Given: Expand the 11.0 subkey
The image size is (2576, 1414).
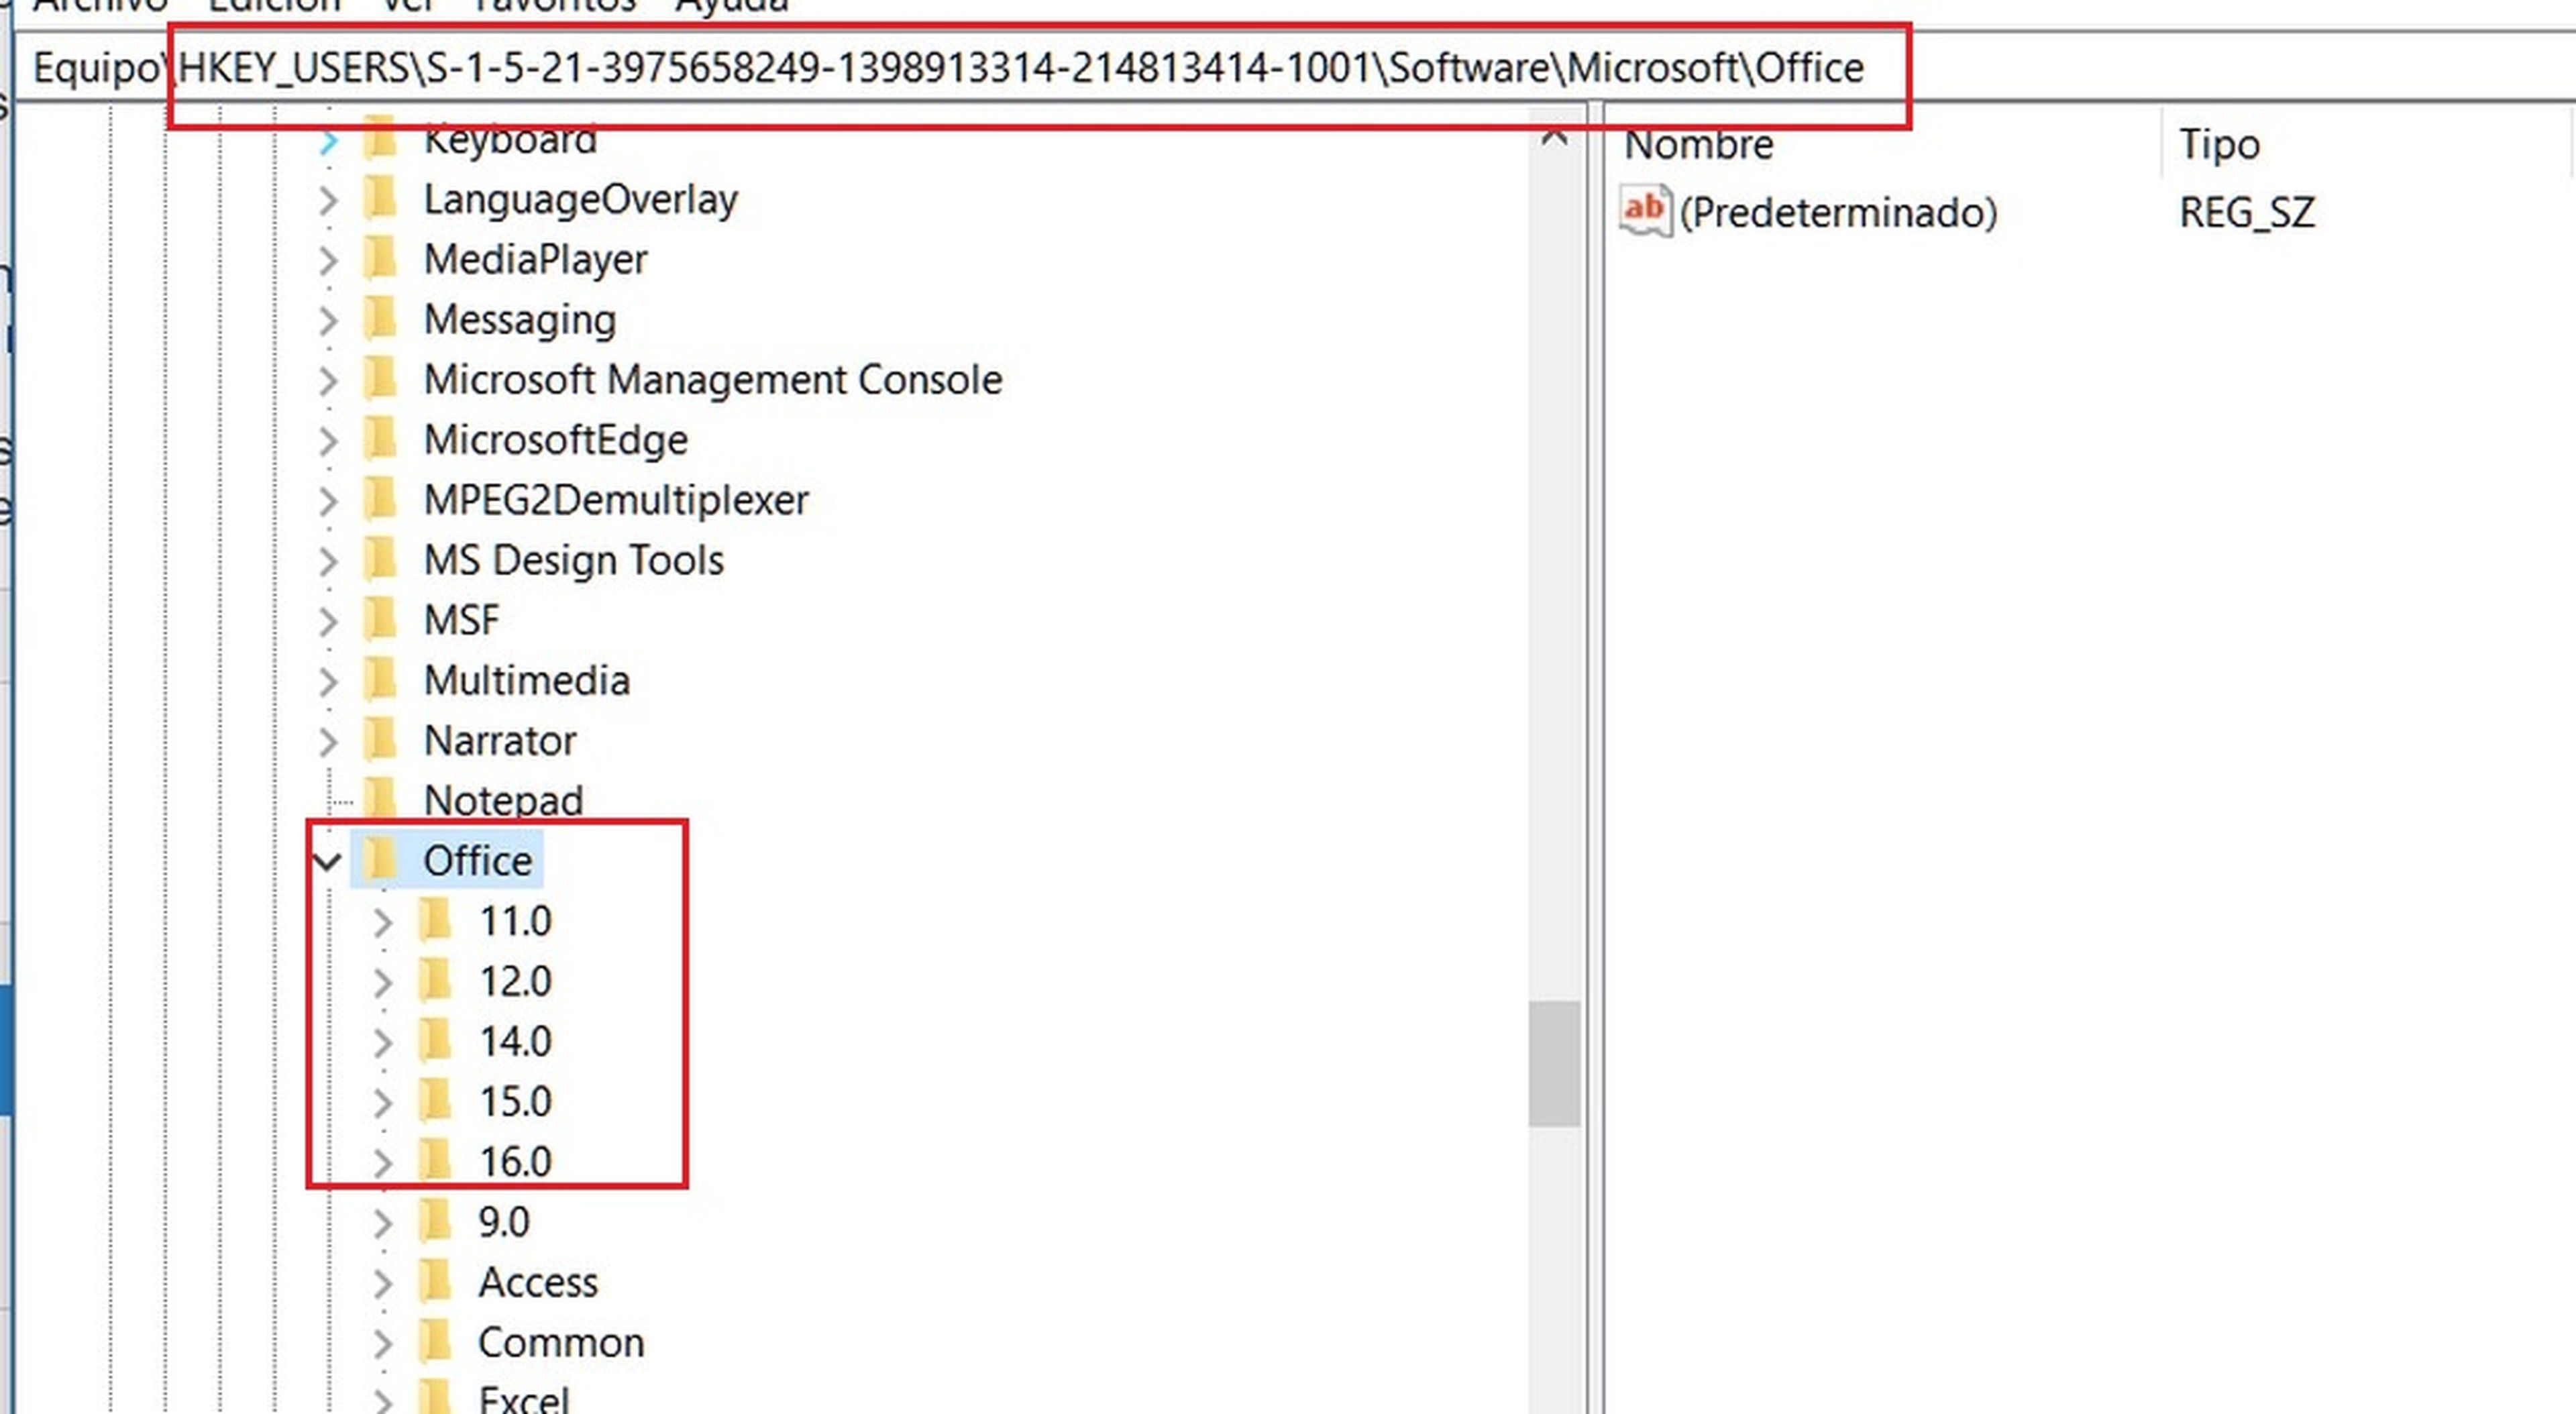Looking at the screenshot, I should (383, 922).
